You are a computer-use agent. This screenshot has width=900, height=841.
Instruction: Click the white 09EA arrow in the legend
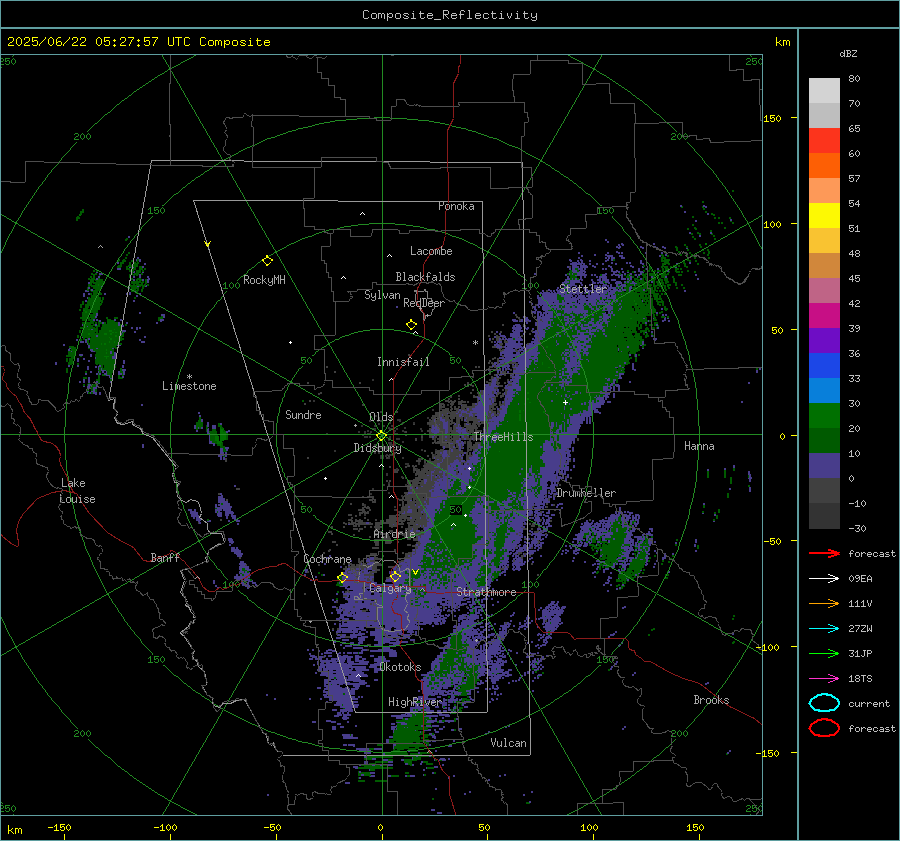pos(824,578)
